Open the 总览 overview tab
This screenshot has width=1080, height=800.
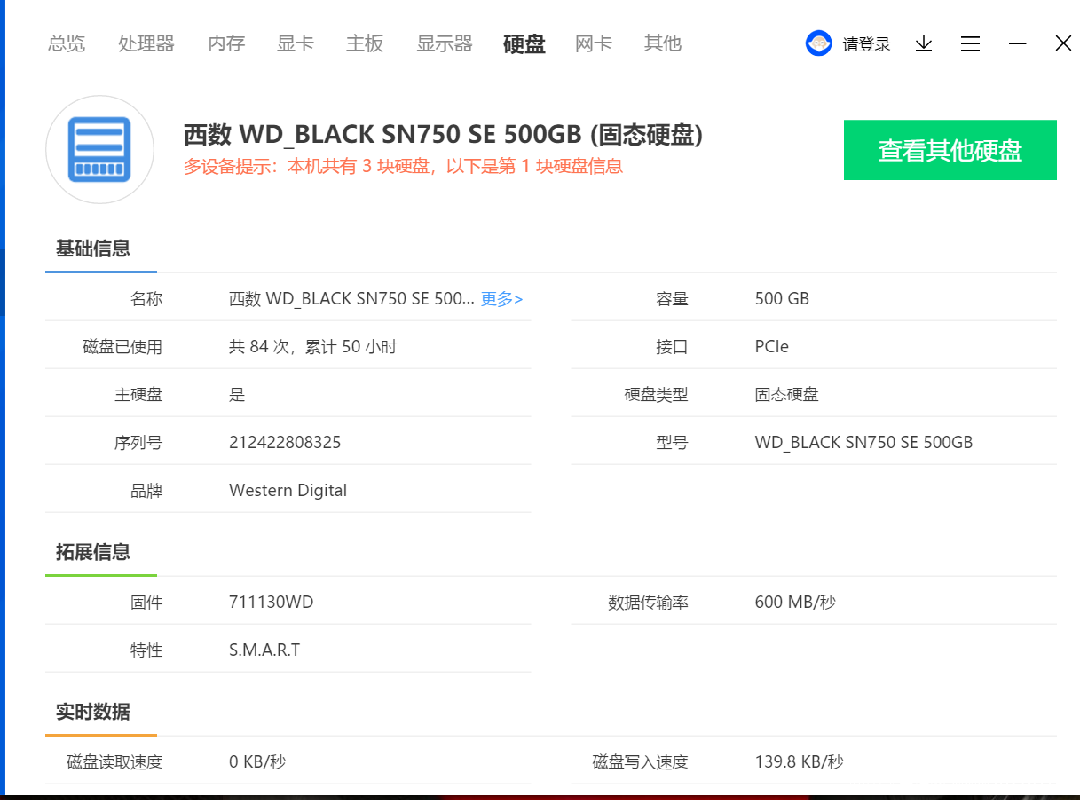tap(67, 43)
